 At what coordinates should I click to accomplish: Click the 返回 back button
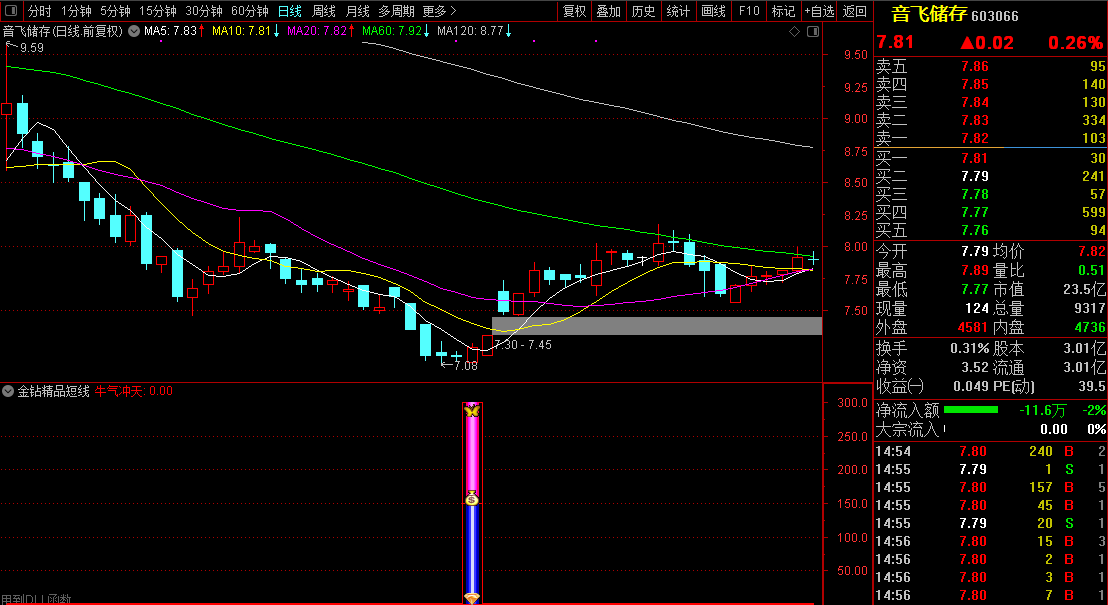pyautogui.click(x=855, y=11)
